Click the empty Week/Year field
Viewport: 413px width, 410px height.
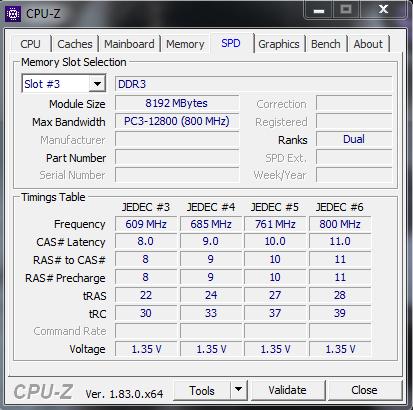(x=354, y=175)
